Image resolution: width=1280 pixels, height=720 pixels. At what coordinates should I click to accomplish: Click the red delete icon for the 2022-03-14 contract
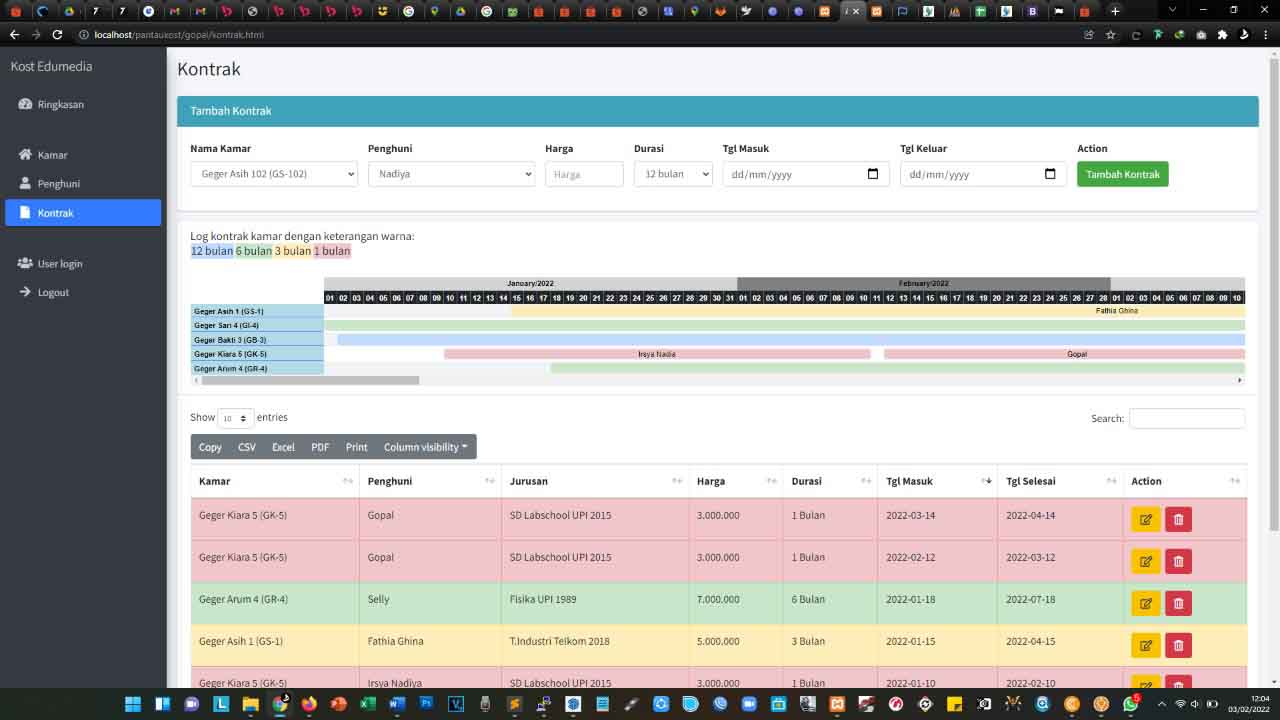pos(1178,520)
